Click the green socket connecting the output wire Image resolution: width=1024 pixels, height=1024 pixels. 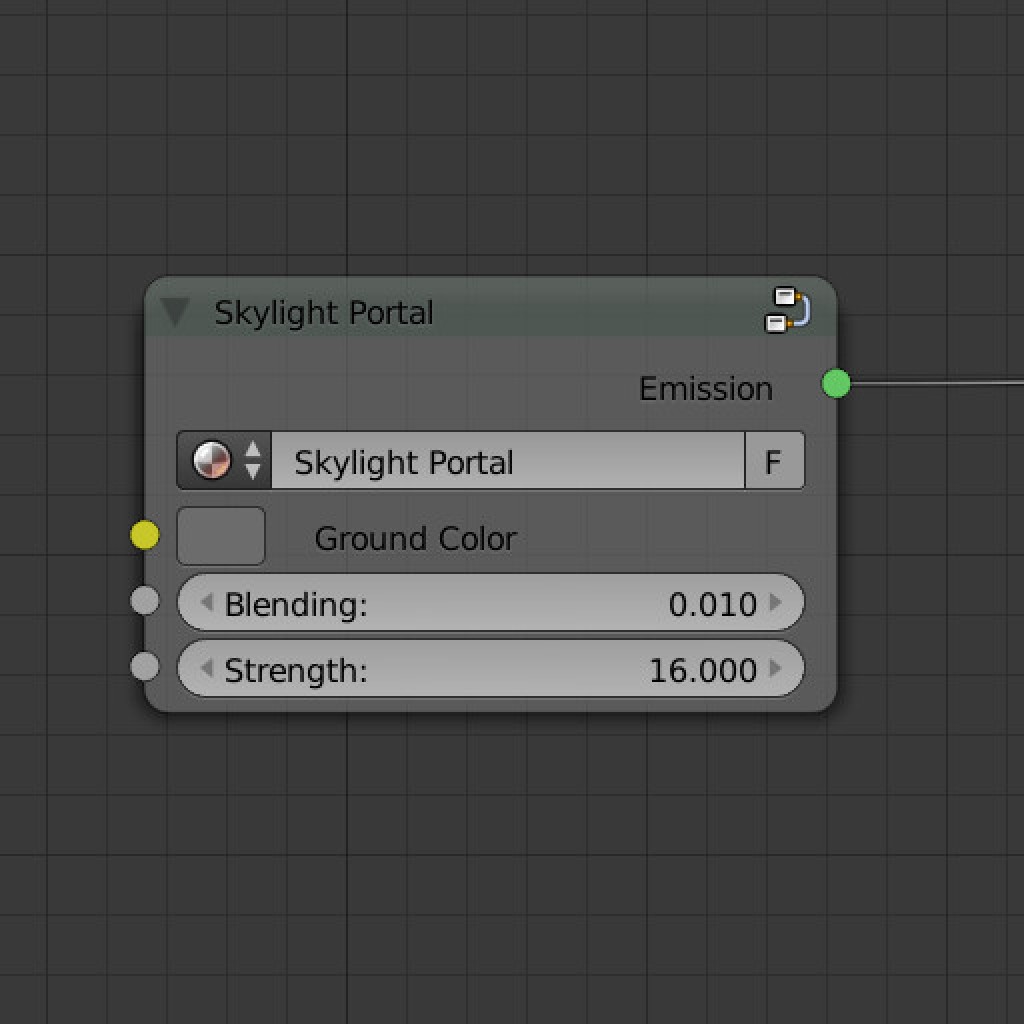836,384
